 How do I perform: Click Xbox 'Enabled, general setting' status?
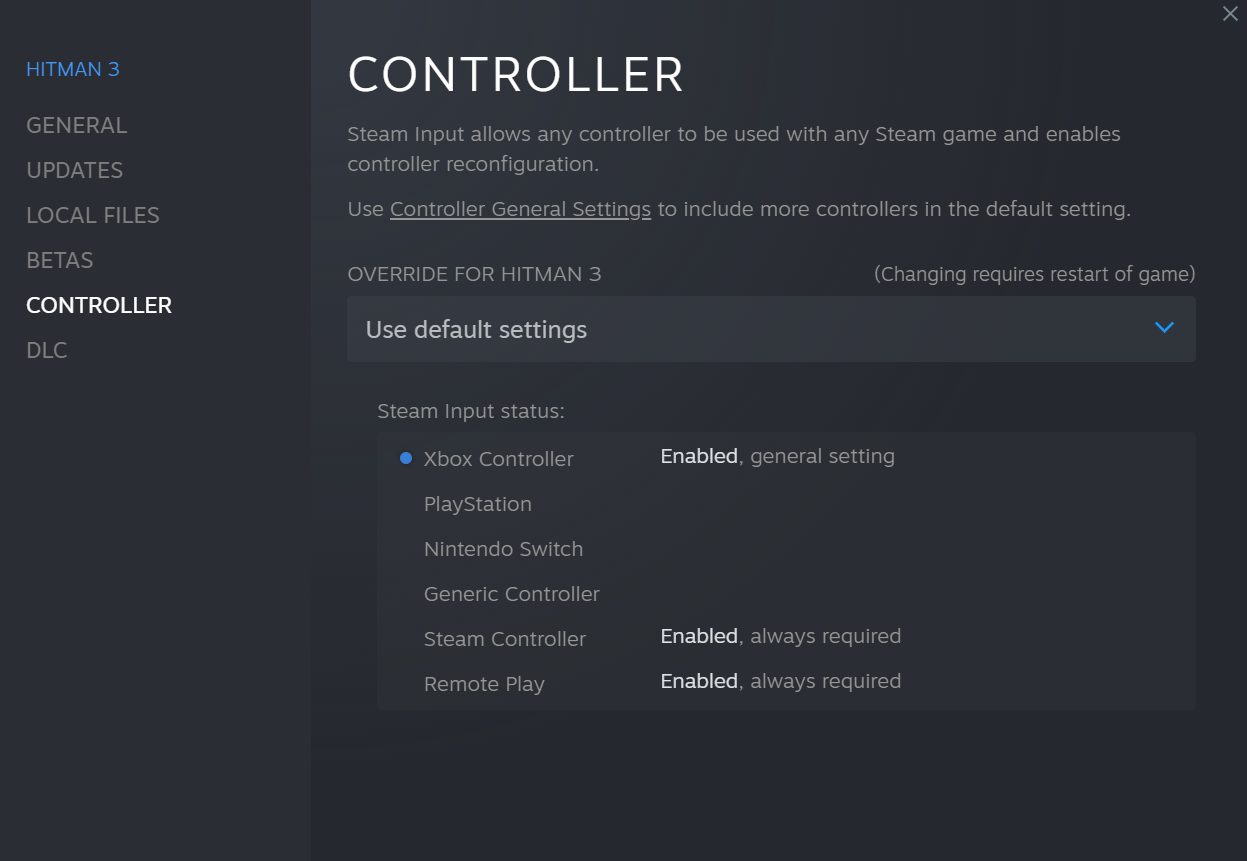(778, 457)
